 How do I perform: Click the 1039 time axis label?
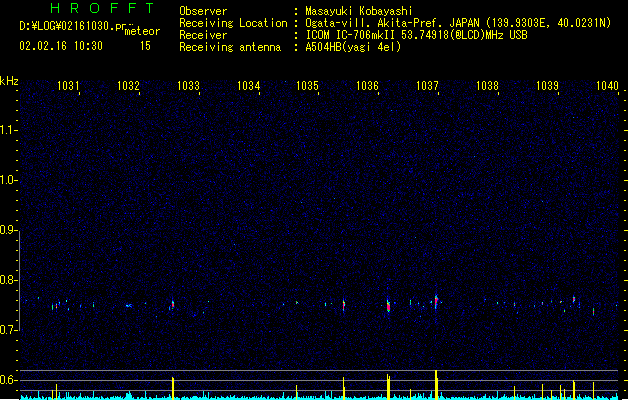tap(547, 85)
